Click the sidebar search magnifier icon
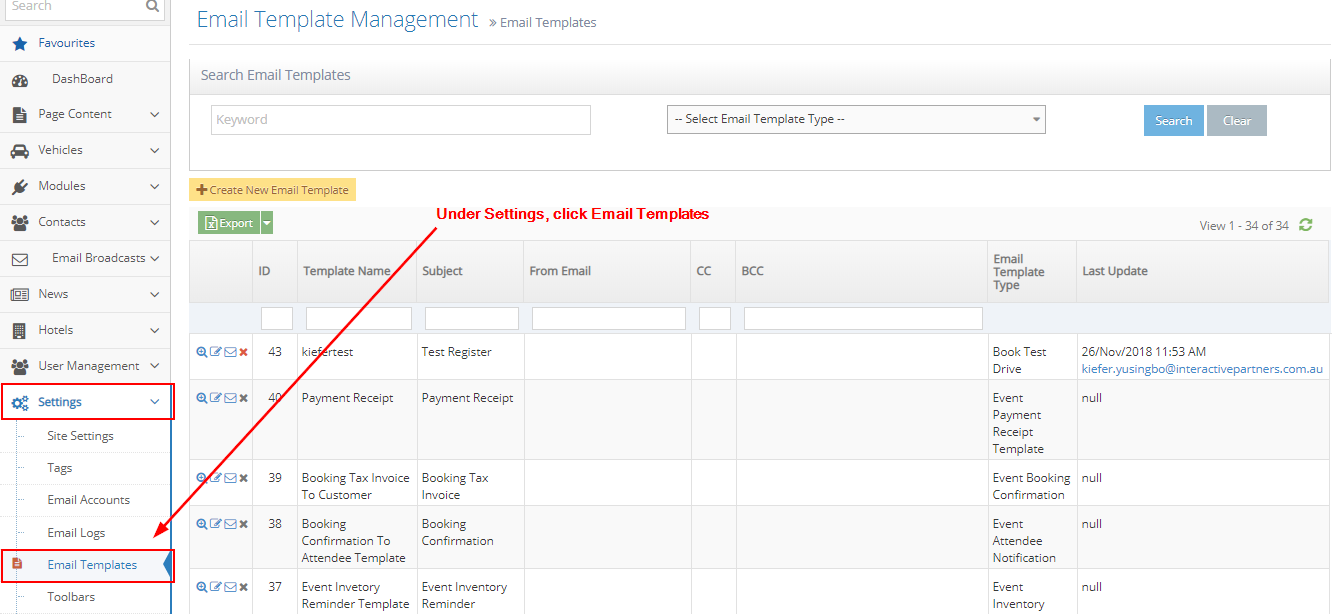Image resolution: width=1332 pixels, height=614 pixels. [x=152, y=6]
